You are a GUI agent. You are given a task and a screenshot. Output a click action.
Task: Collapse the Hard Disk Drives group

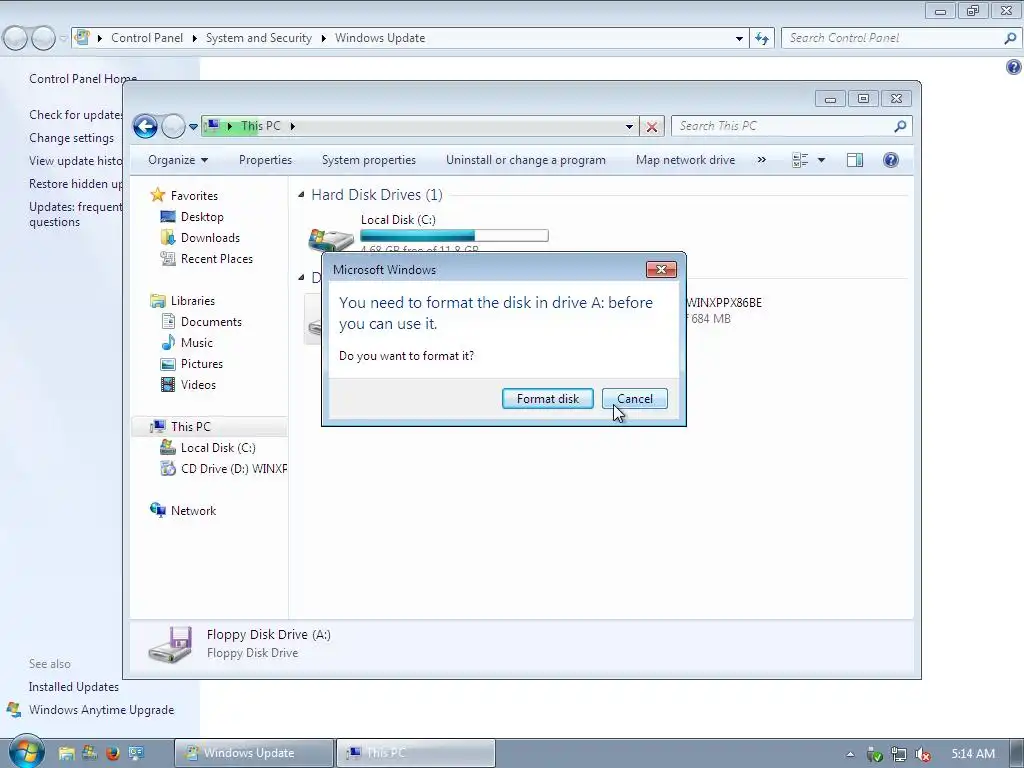[301, 195]
